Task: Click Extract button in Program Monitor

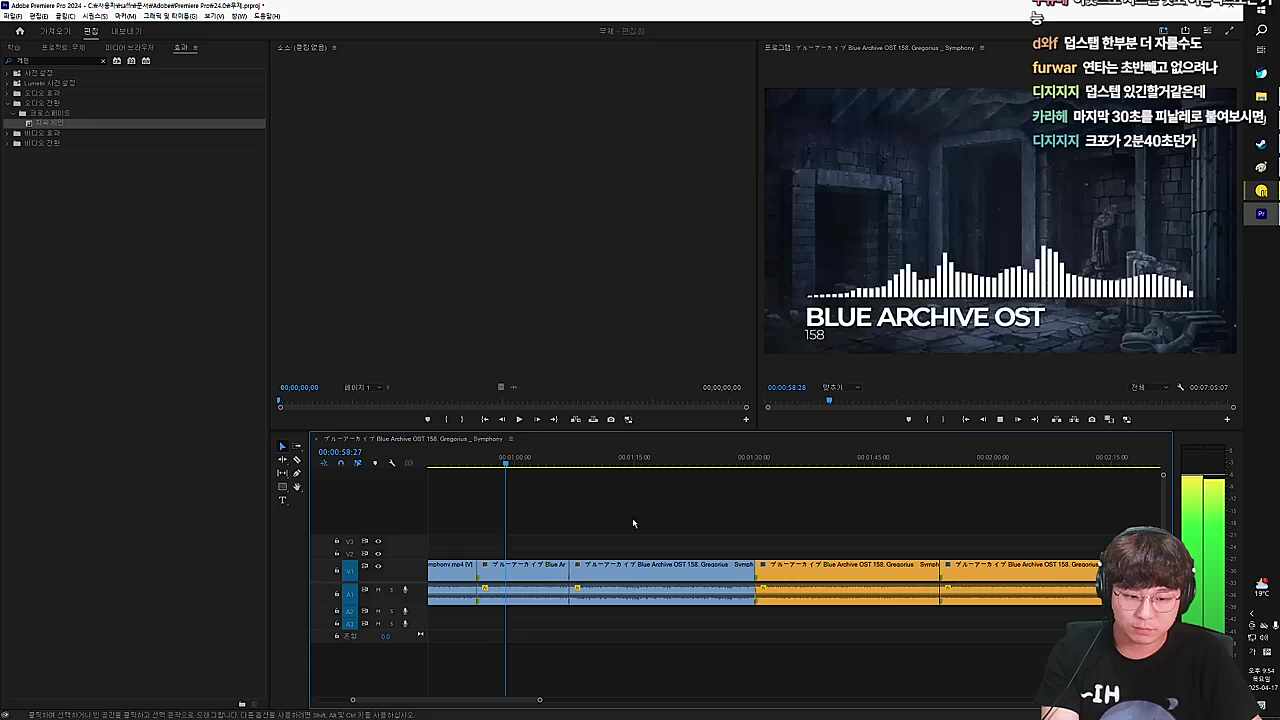Action: pyautogui.click(x=1073, y=419)
